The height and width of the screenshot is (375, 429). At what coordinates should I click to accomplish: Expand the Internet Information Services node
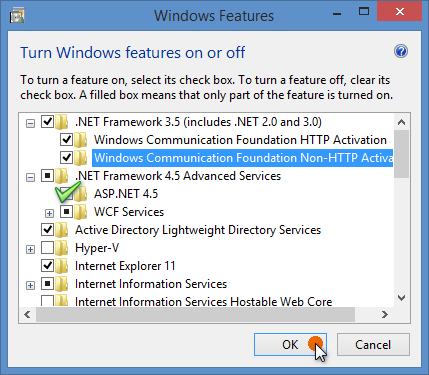point(30,285)
